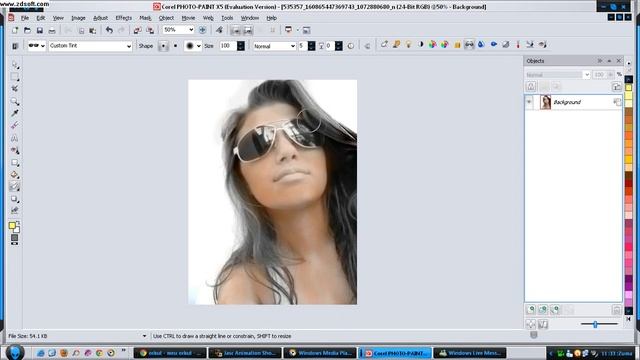Click the Size input field showing 100
The width and height of the screenshot is (640, 360).
click(228, 46)
